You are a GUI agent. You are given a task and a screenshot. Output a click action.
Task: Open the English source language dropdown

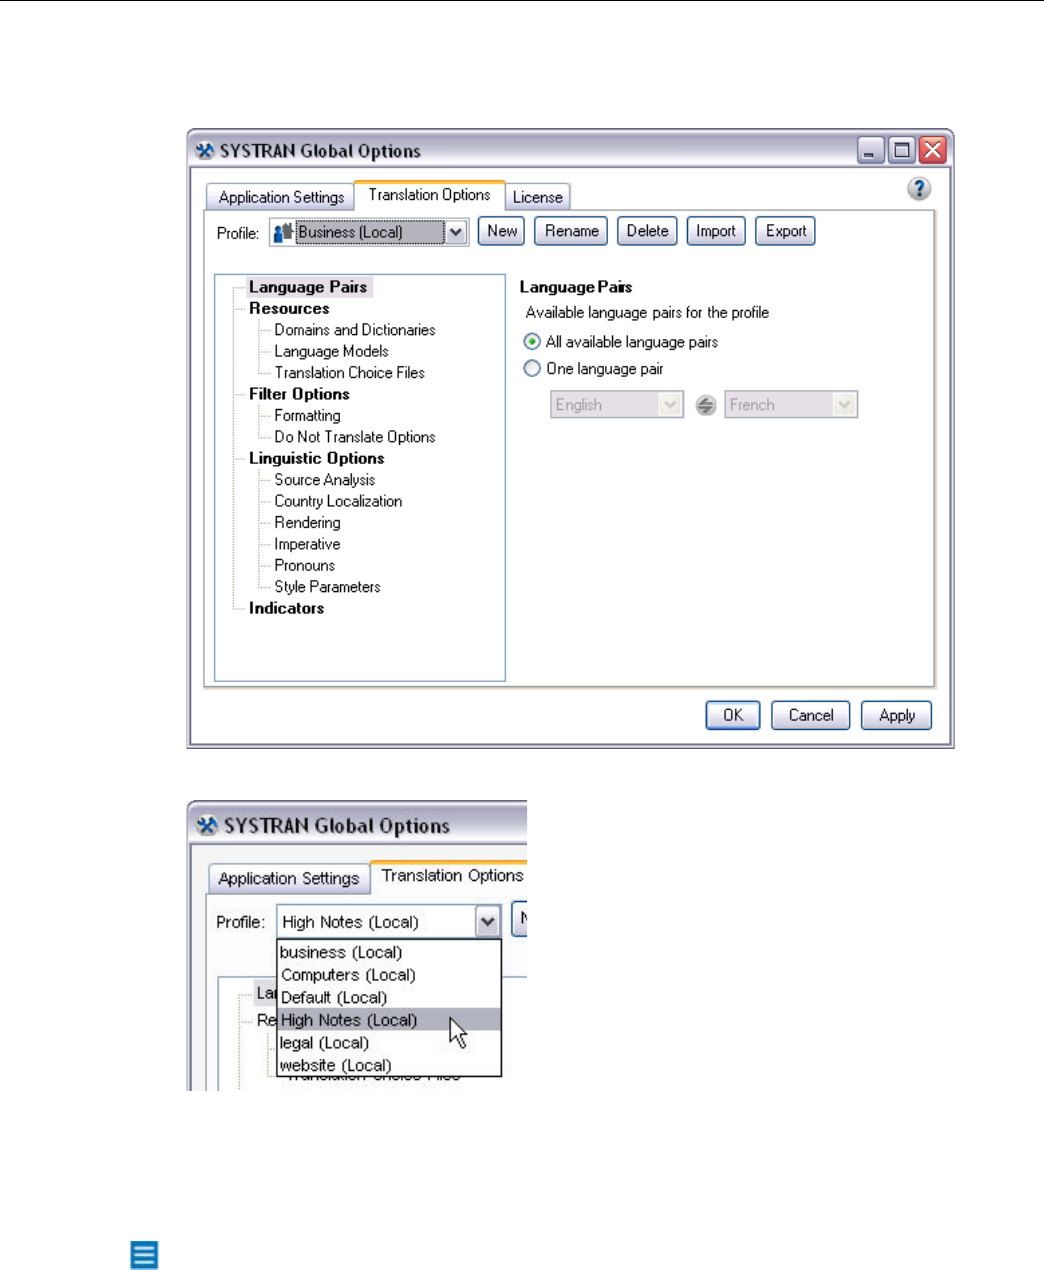click(617, 405)
